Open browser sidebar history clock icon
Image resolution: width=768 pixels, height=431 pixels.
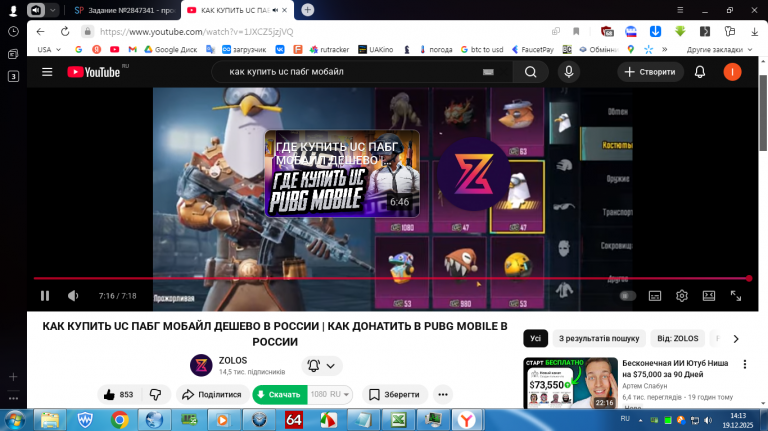coord(13,32)
